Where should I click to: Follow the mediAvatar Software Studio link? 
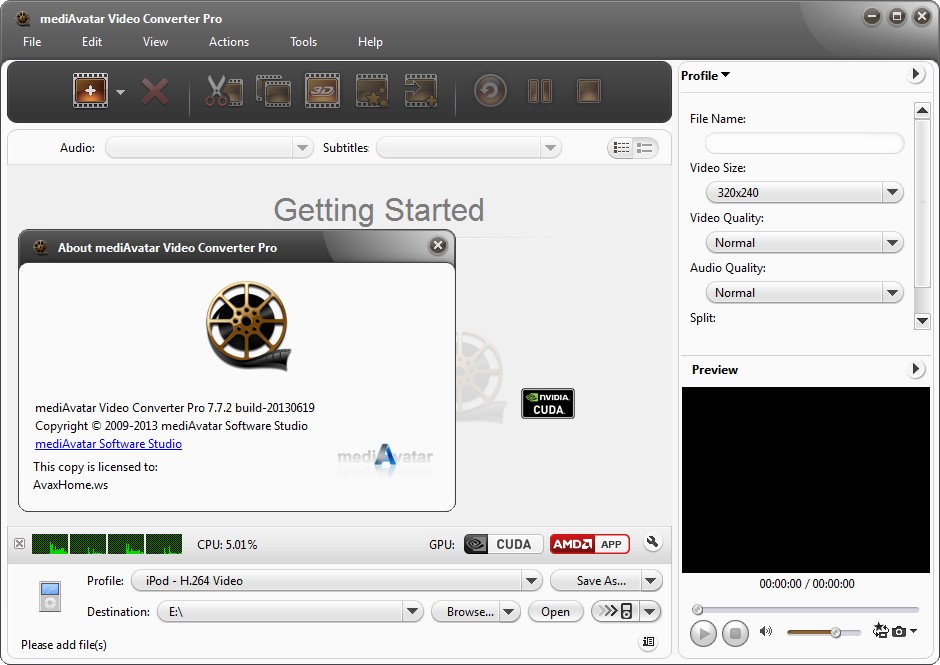click(x=108, y=444)
